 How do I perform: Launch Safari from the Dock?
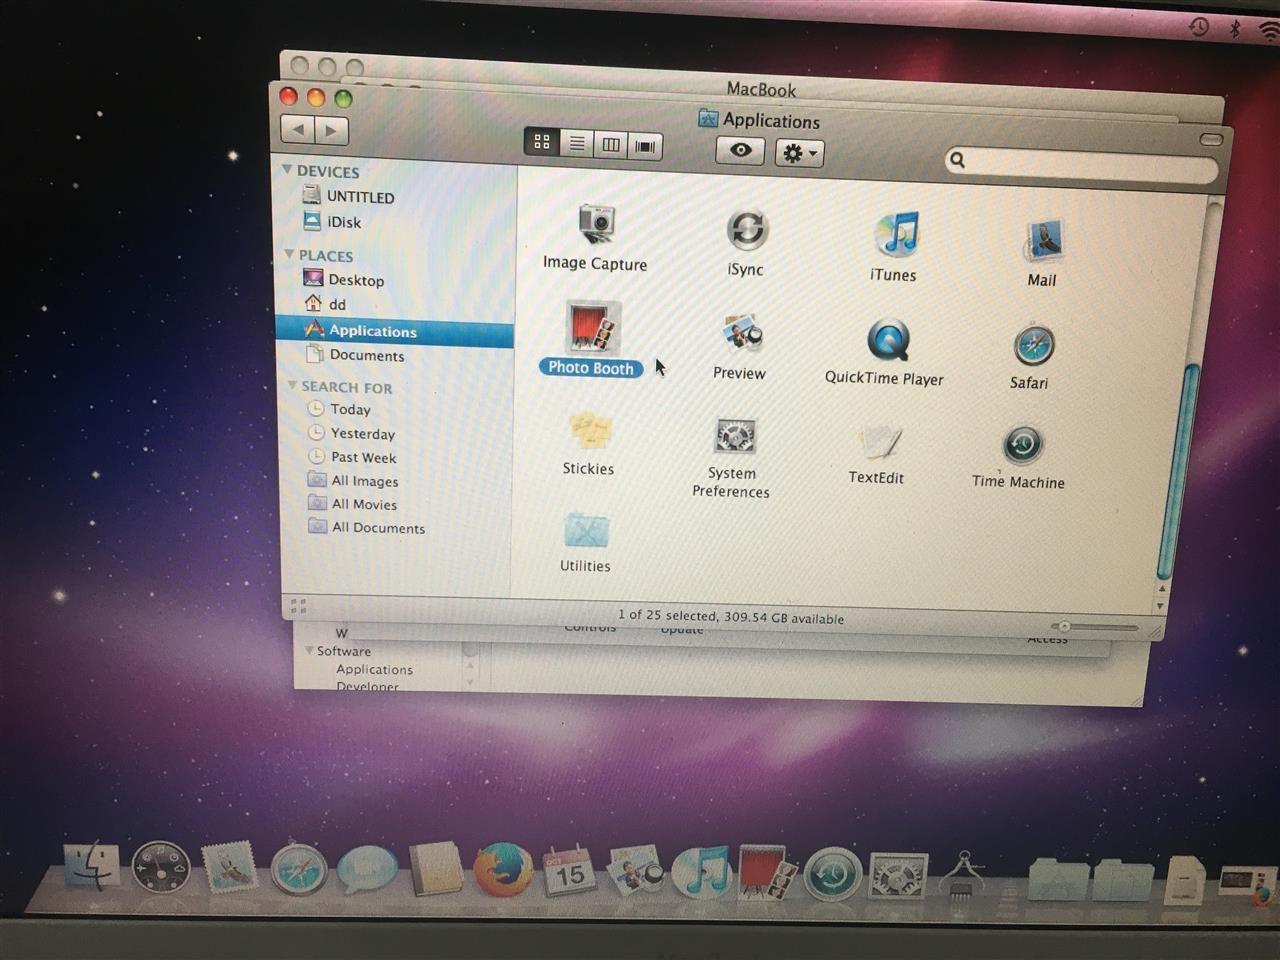pyautogui.click(x=298, y=868)
